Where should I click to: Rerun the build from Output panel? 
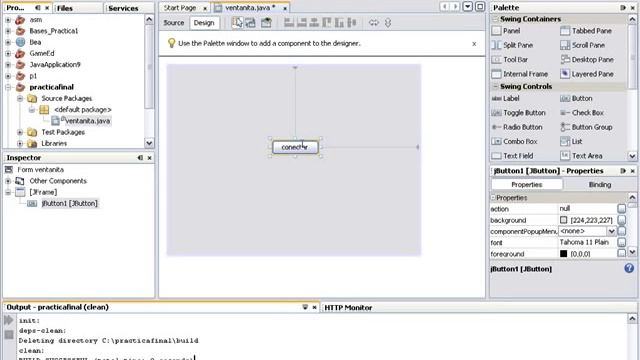(9, 320)
